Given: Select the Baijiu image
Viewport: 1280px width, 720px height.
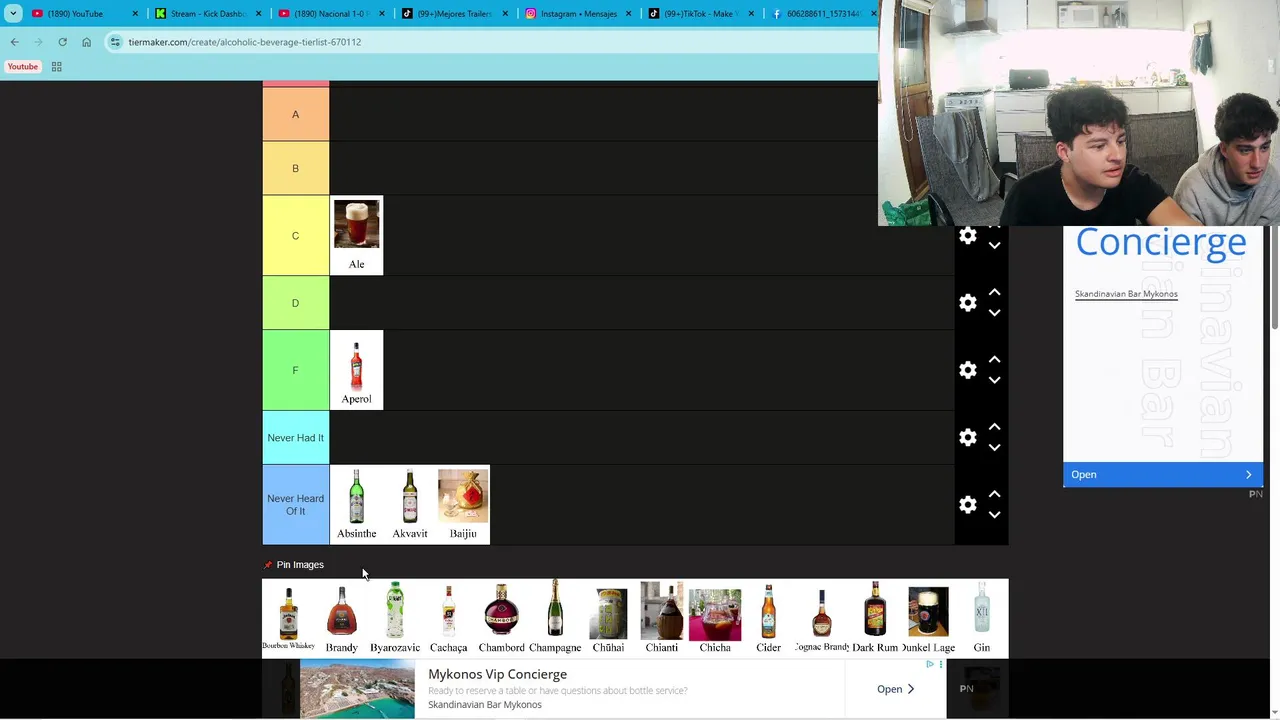Looking at the screenshot, I should click(x=463, y=505).
